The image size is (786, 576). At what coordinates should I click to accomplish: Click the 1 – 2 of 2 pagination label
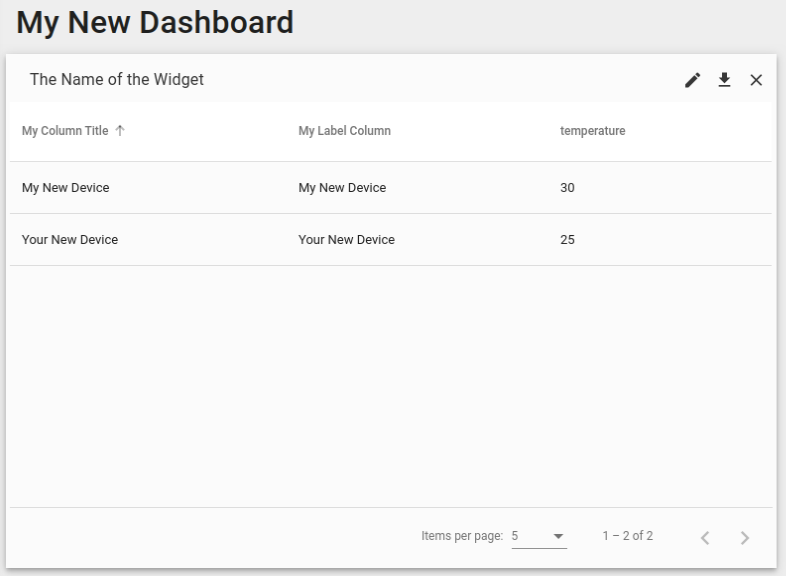coord(627,536)
